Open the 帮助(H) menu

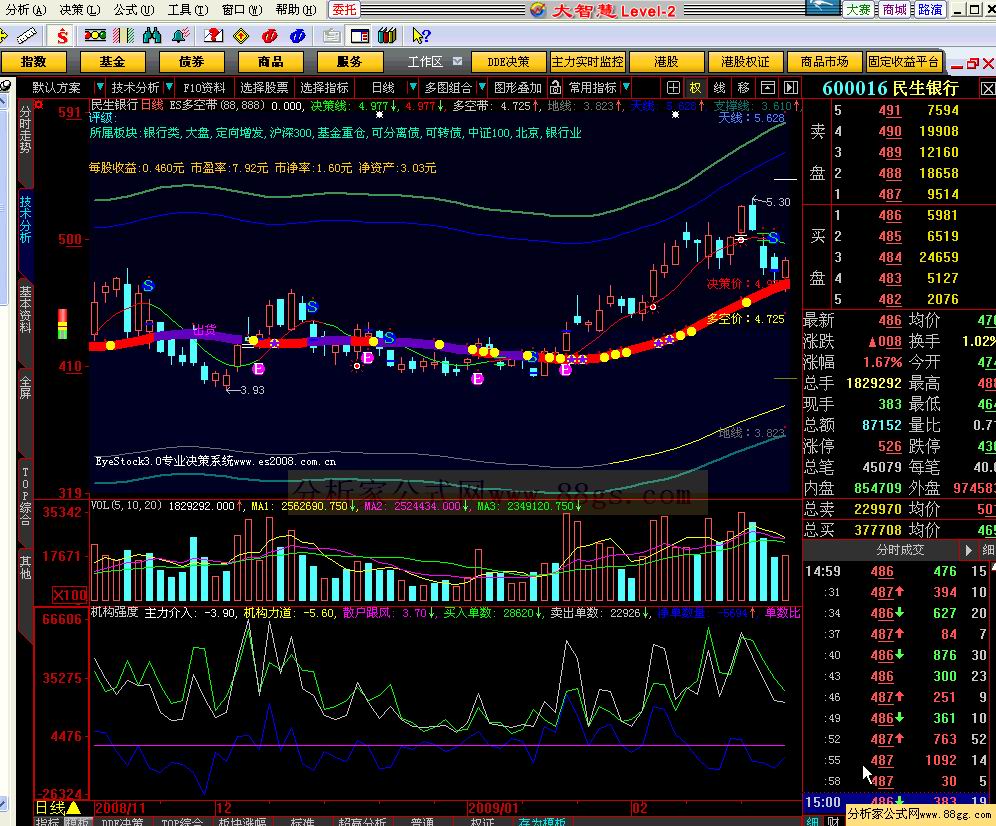click(x=296, y=10)
